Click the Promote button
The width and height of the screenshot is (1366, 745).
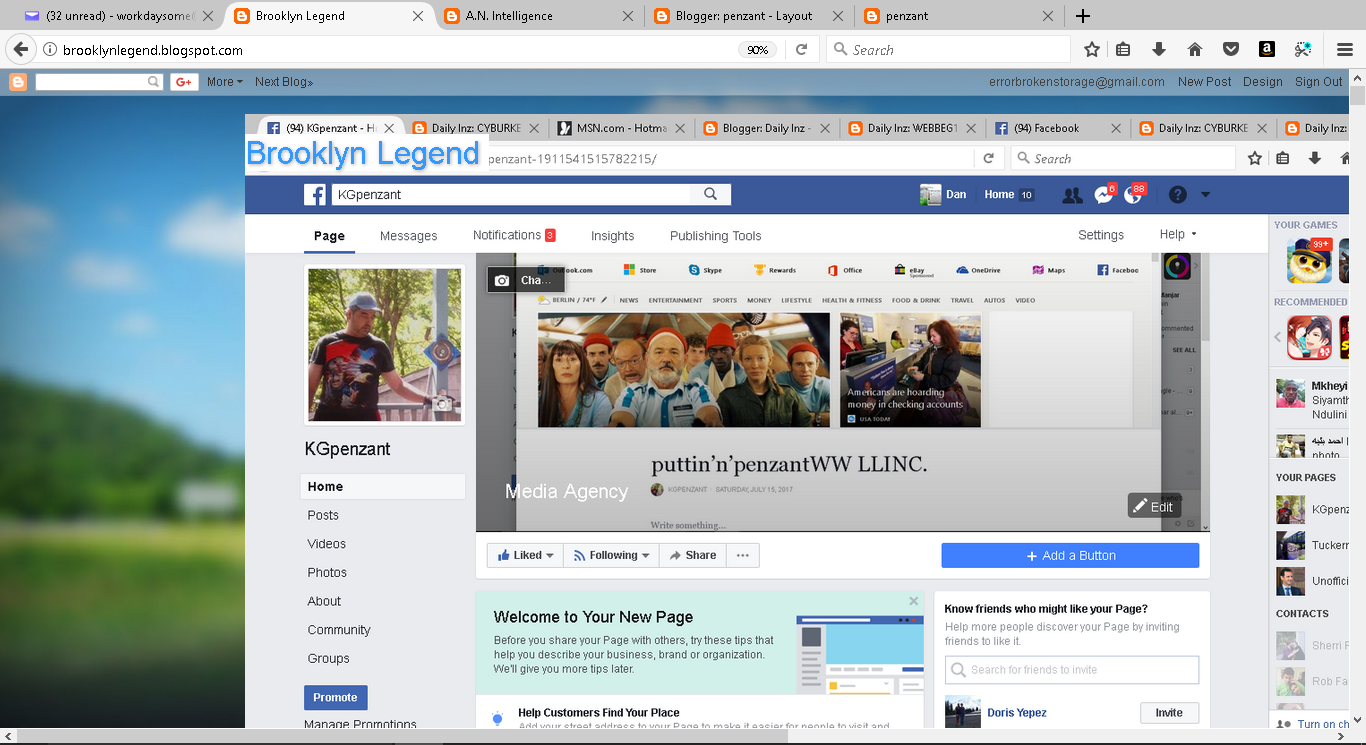click(335, 697)
